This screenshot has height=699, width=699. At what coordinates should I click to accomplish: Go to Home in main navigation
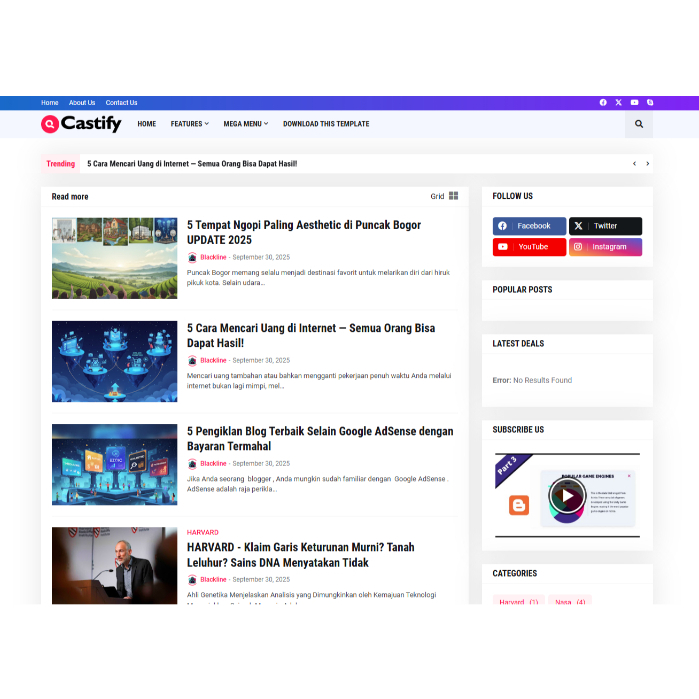click(147, 124)
